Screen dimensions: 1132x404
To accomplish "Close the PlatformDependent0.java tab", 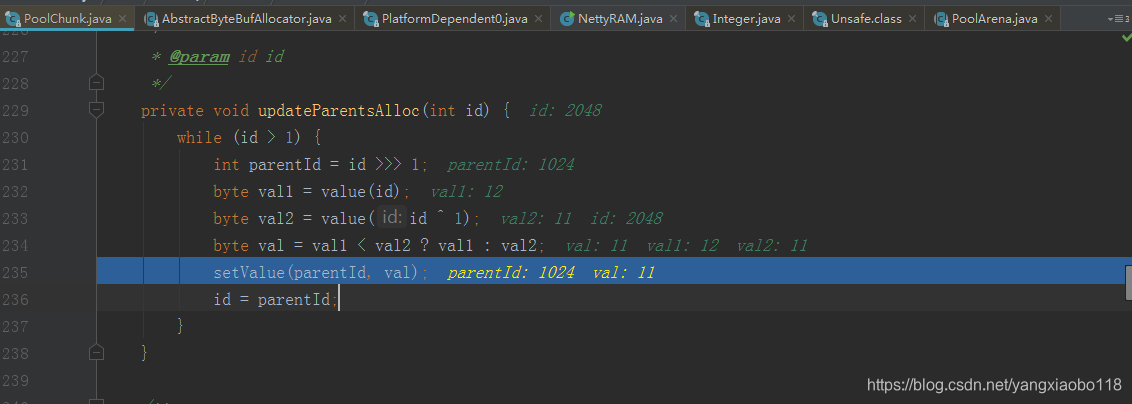I will click(x=539, y=19).
